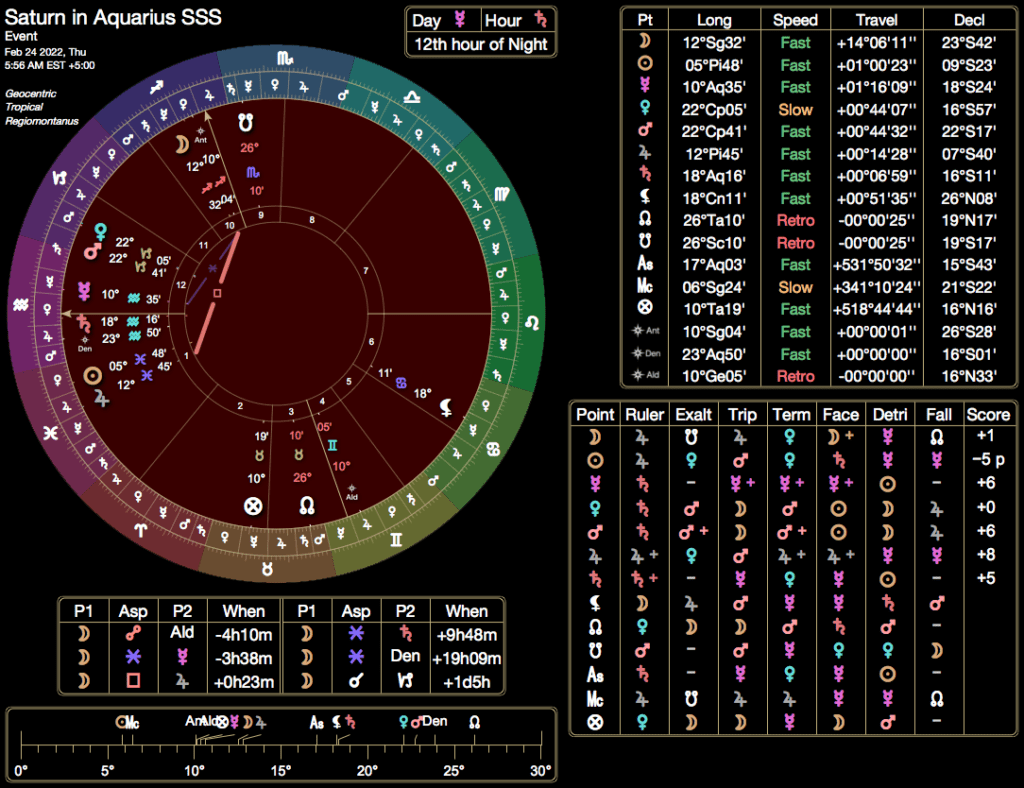The height and width of the screenshot is (788, 1024).
Task: Select the Moon symbol inside the chart wheel
Action: (182, 144)
